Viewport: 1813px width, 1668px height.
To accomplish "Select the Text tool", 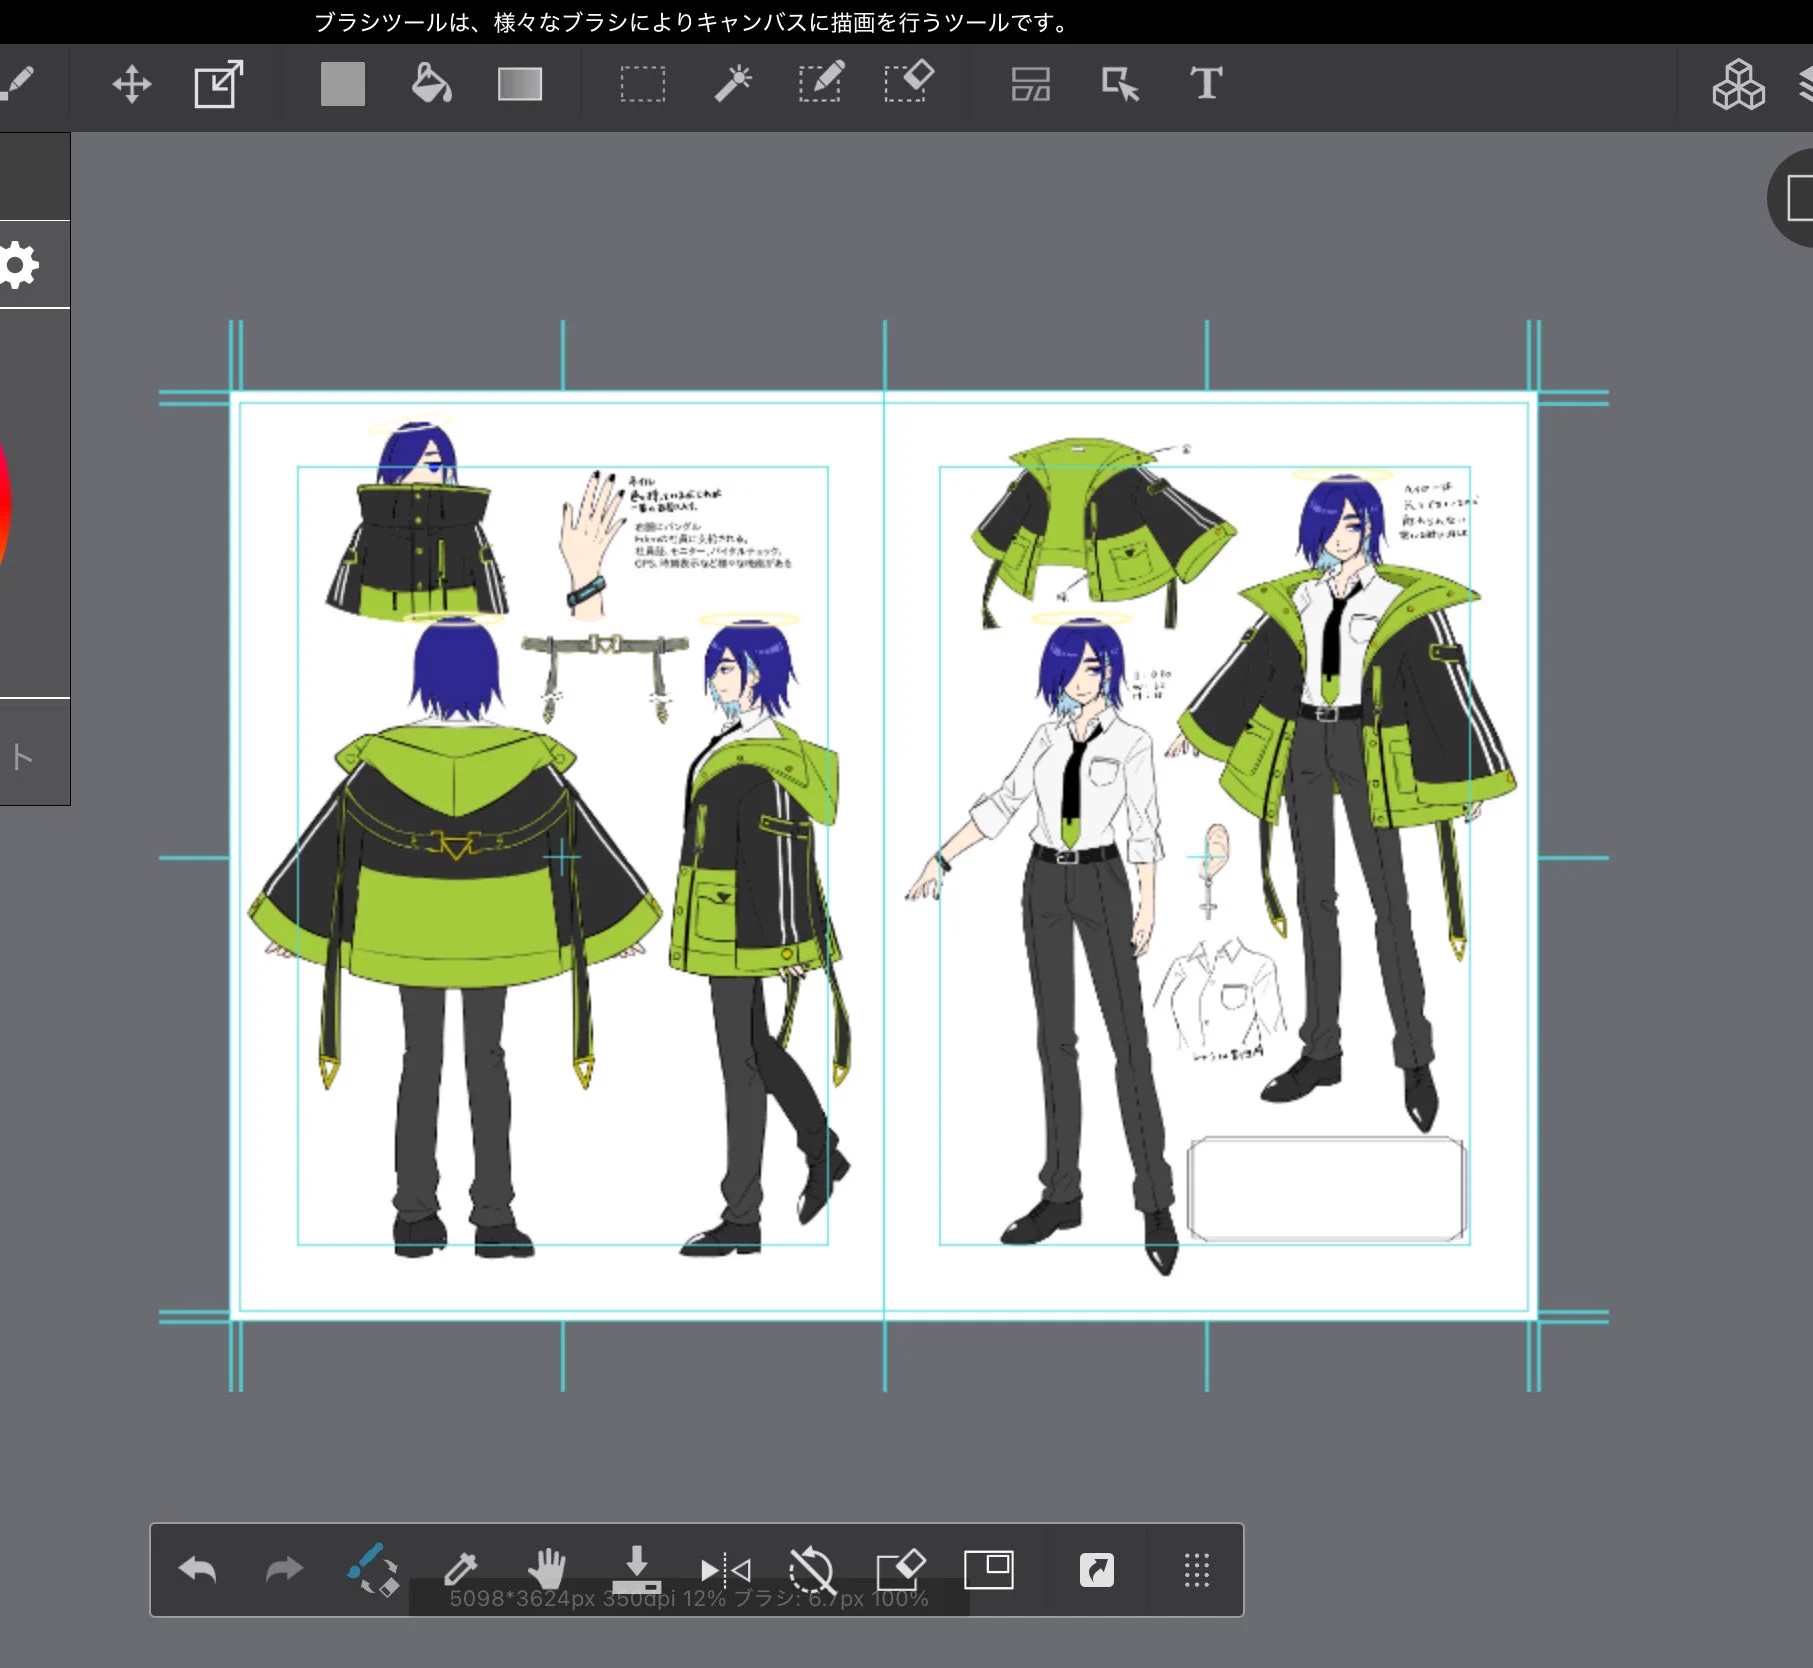I will pyautogui.click(x=1206, y=84).
